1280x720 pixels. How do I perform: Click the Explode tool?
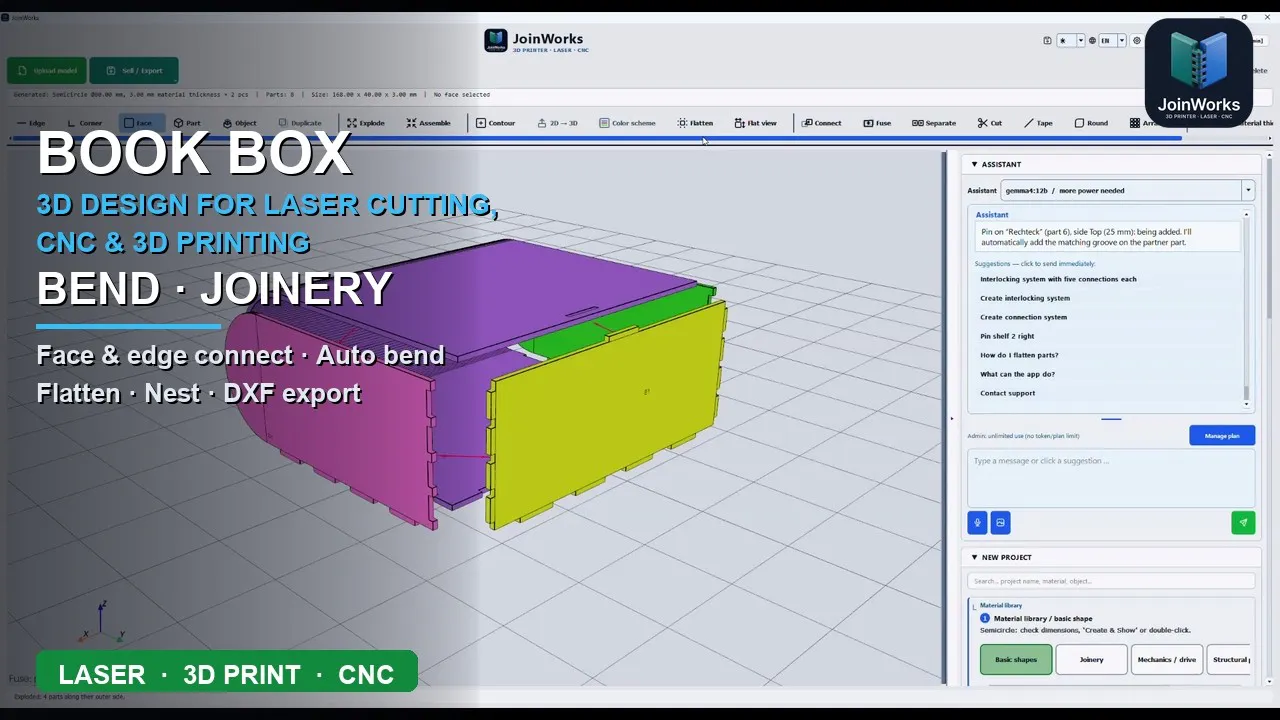coord(365,123)
